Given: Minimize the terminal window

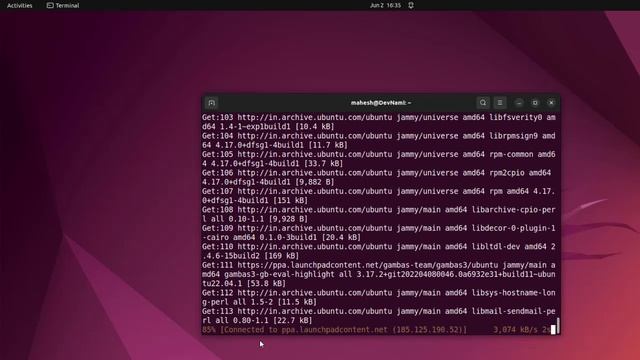Looking at the screenshot, I should point(519,103).
